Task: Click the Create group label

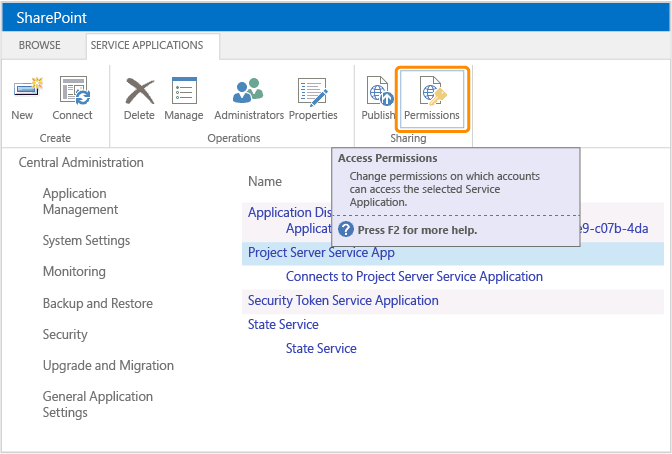Action: [x=55, y=138]
